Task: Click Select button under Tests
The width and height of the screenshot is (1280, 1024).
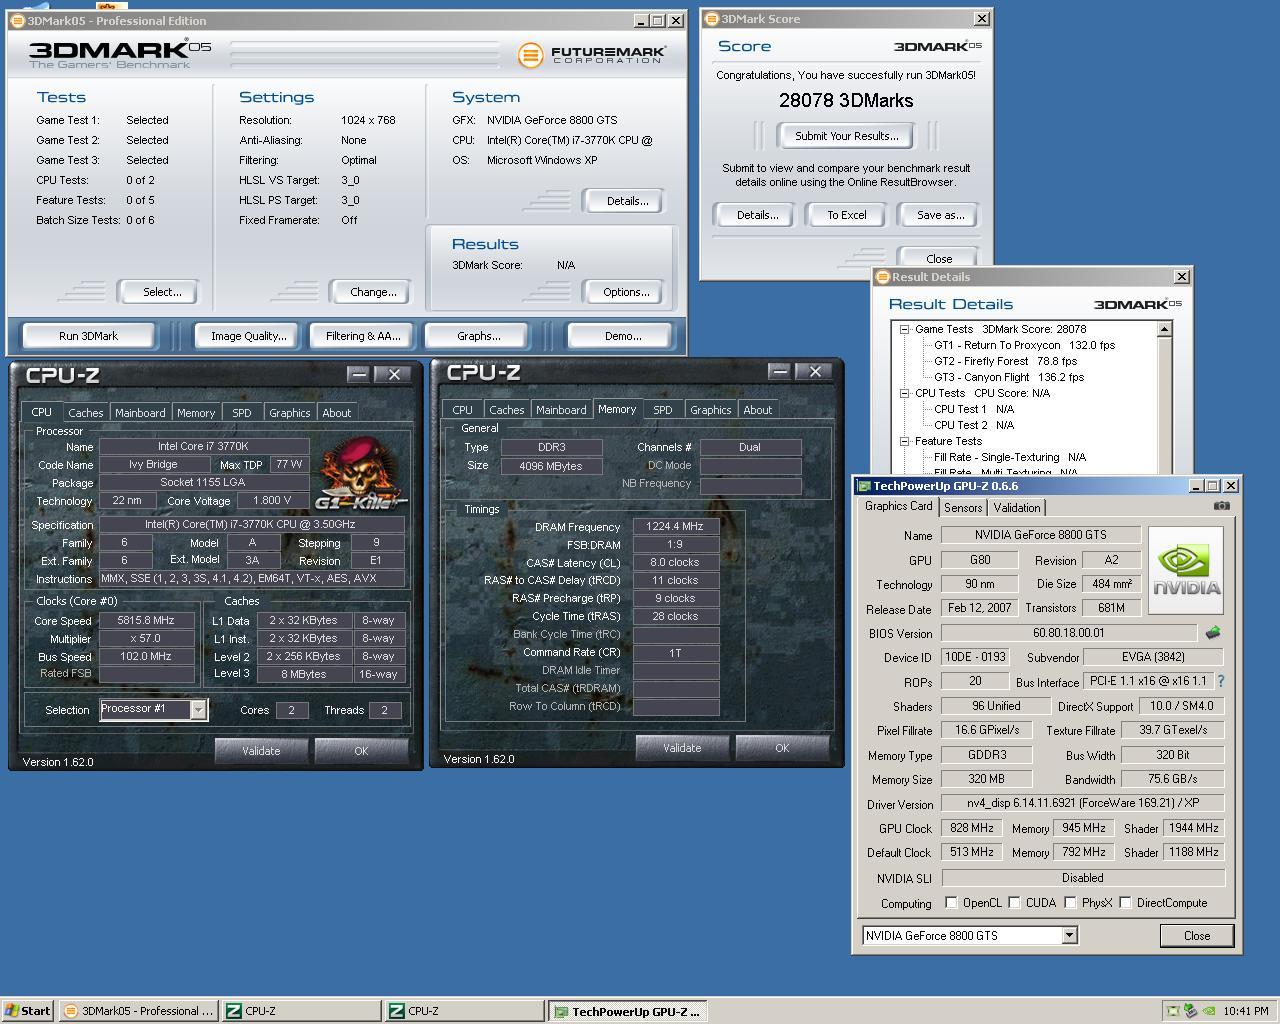Action: 161,292
